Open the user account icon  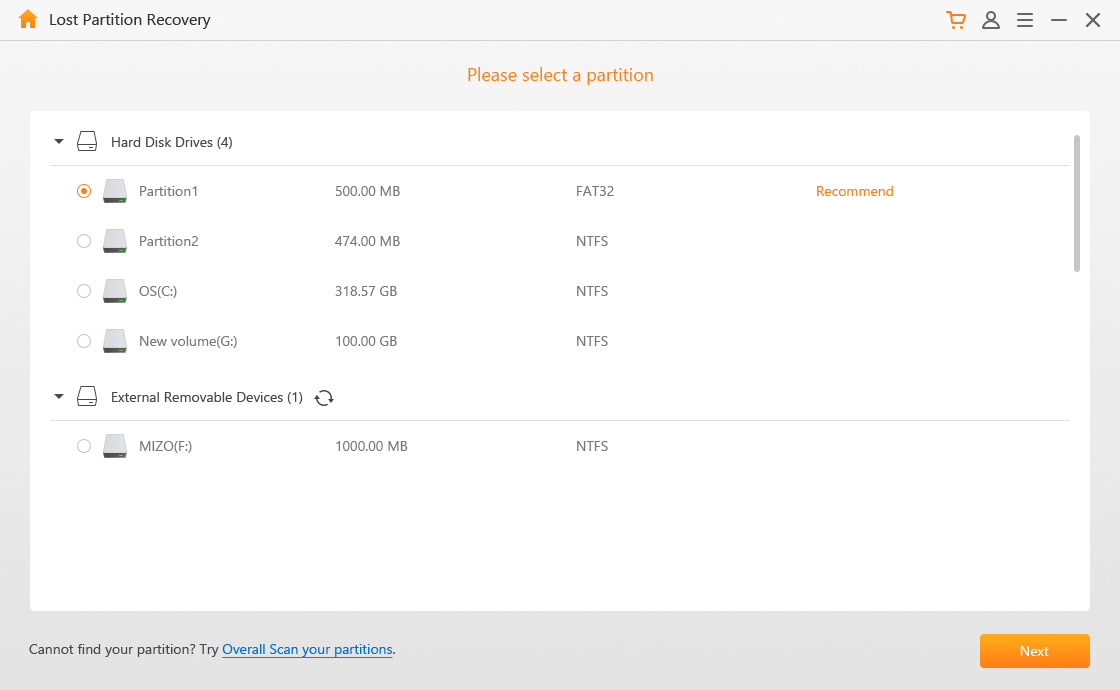click(991, 19)
